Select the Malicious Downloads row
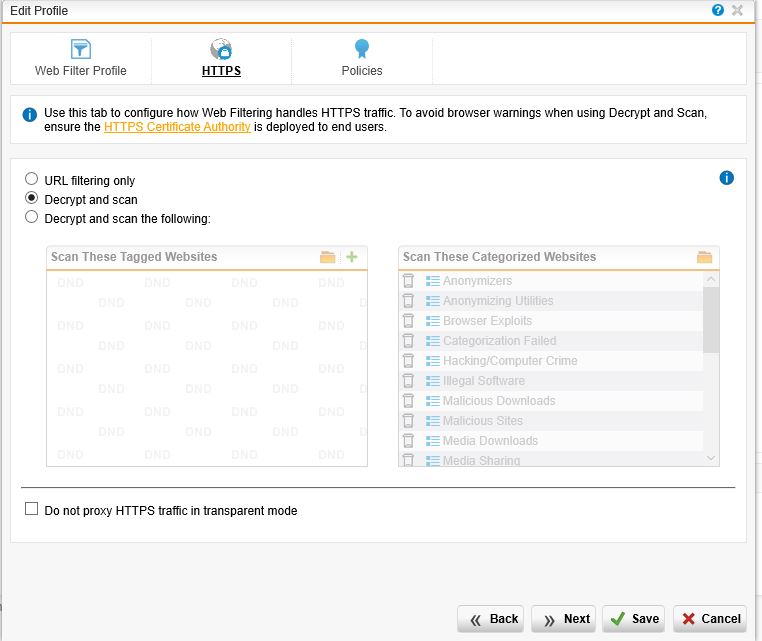 pos(551,400)
